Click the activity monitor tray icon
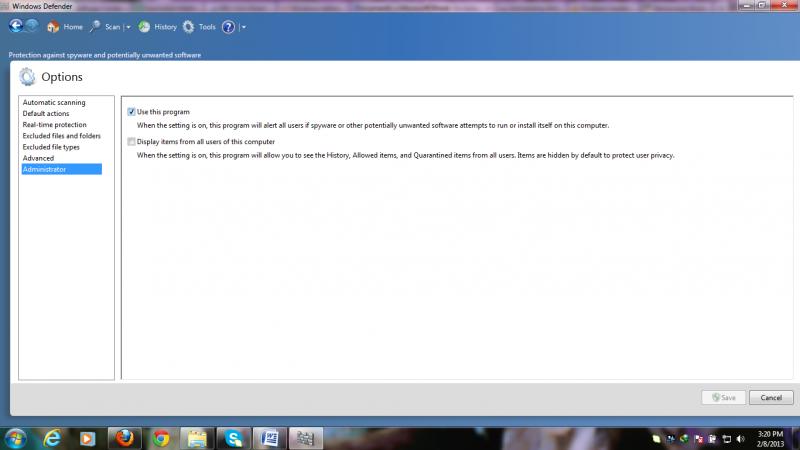The height and width of the screenshot is (450, 800). click(x=671, y=439)
